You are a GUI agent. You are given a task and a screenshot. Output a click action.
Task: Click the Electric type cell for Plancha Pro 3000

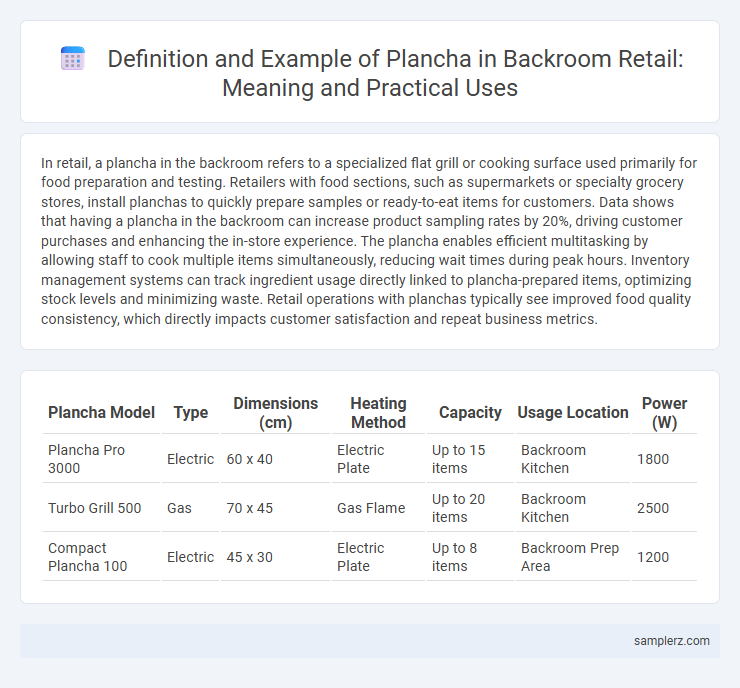pos(191,459)
